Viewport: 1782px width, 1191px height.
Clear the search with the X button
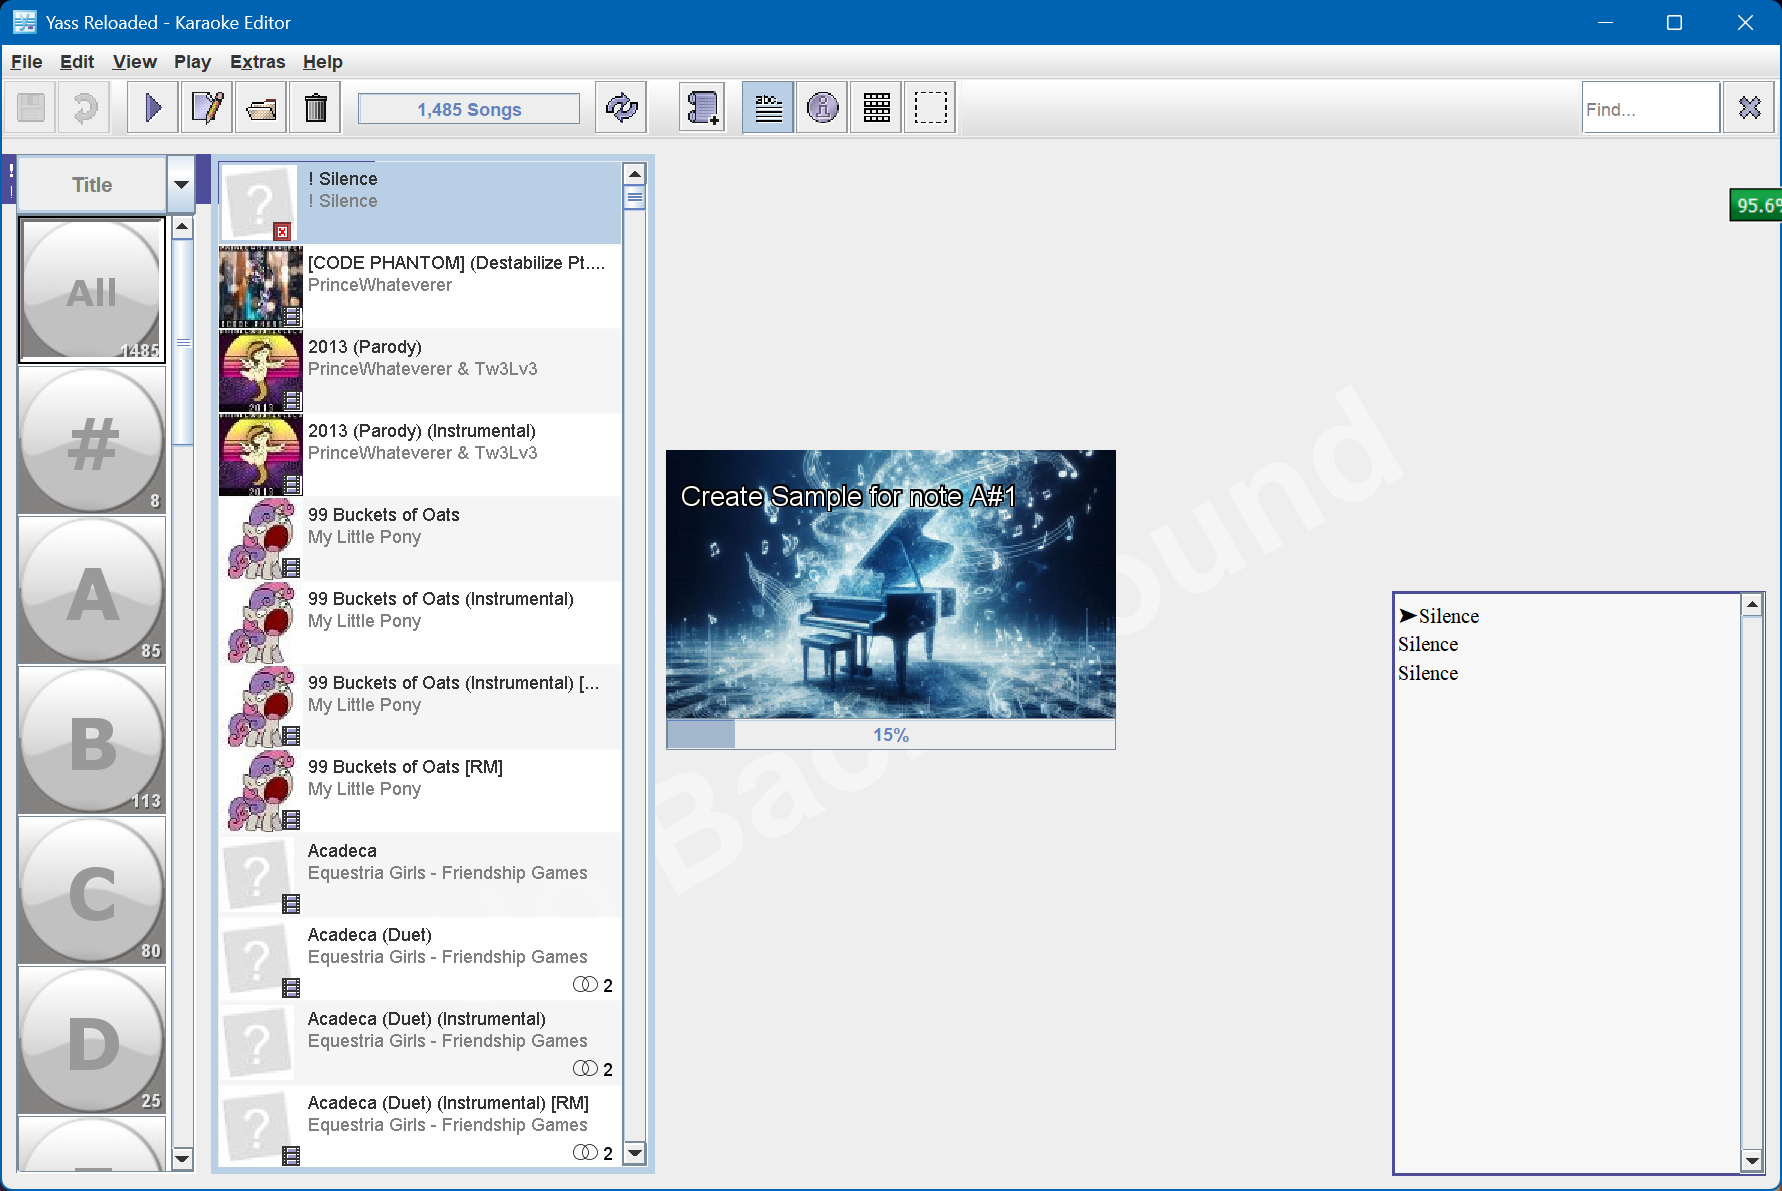point(1748,107)
